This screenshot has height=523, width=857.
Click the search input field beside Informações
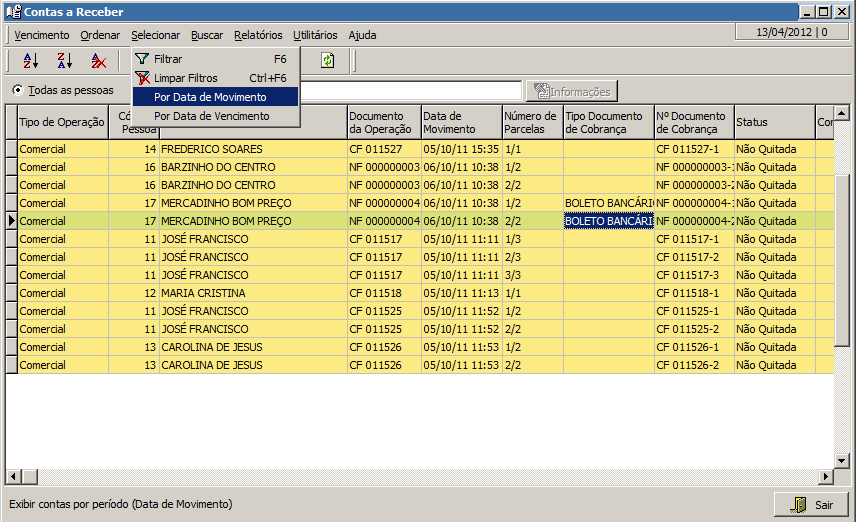[410, 92]
